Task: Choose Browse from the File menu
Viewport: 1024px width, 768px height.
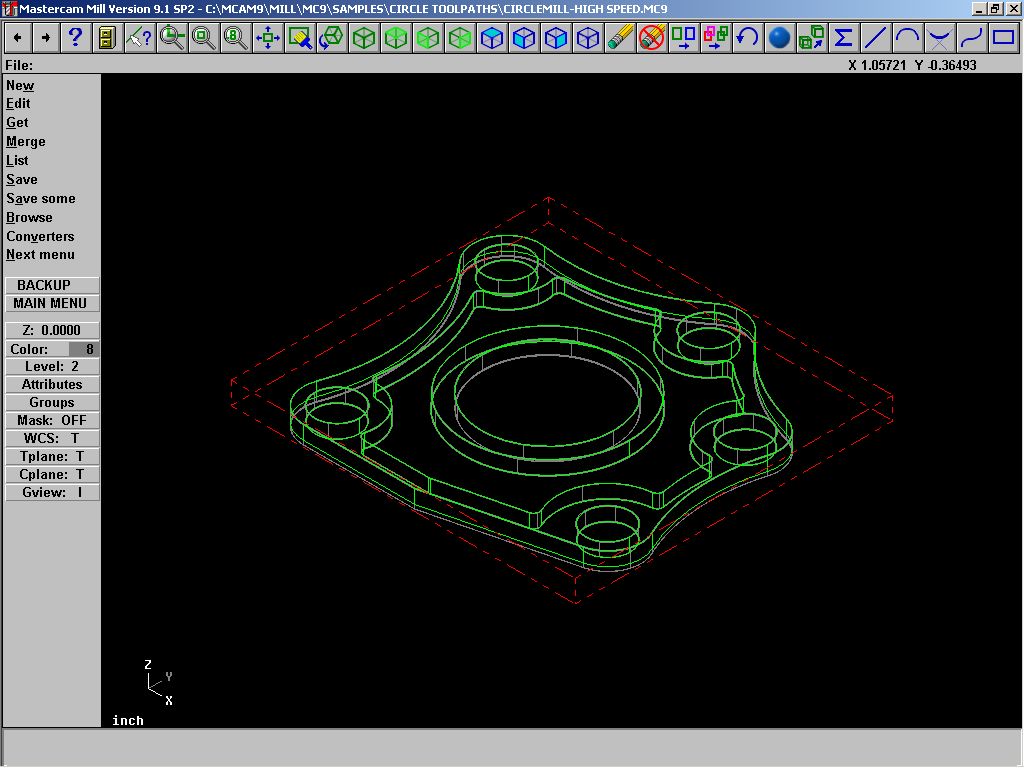Action: click(29, 217)
